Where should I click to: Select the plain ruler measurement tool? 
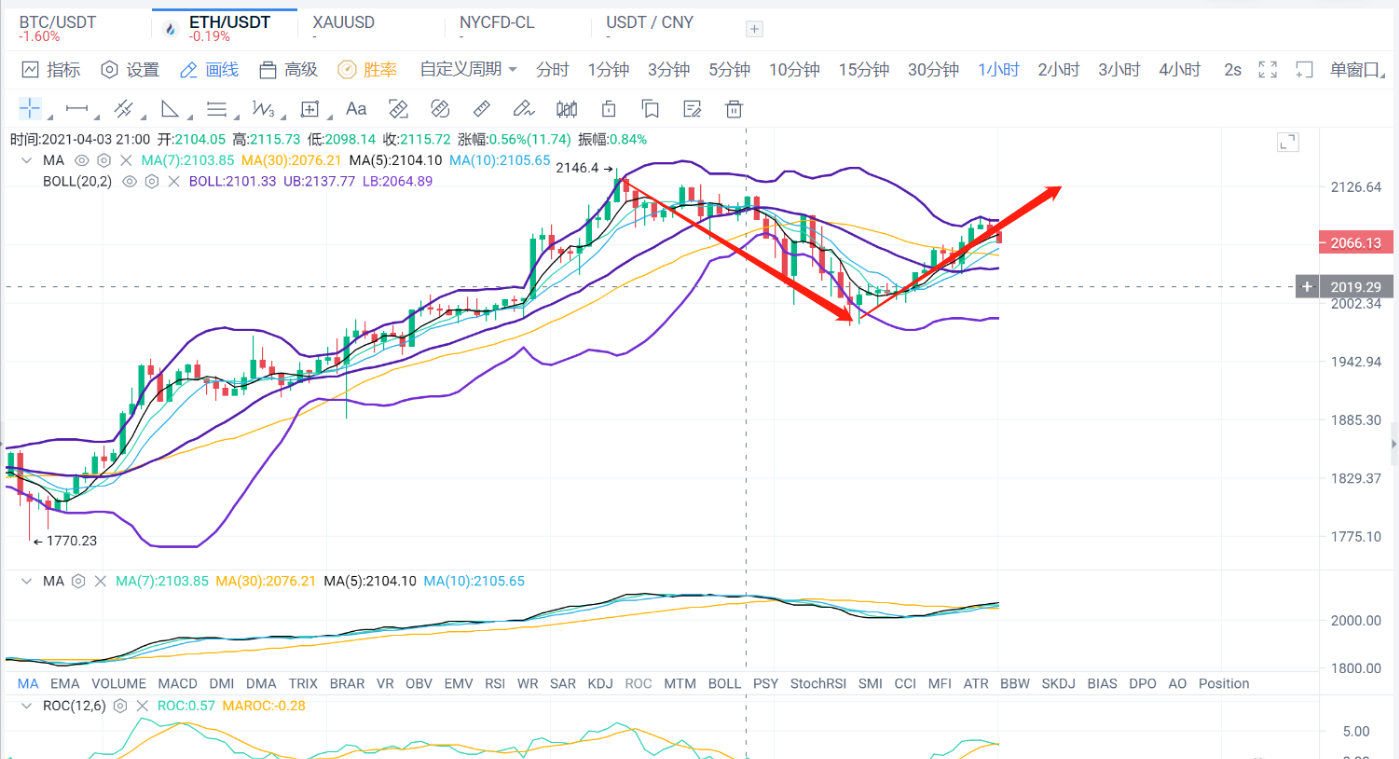481,109
